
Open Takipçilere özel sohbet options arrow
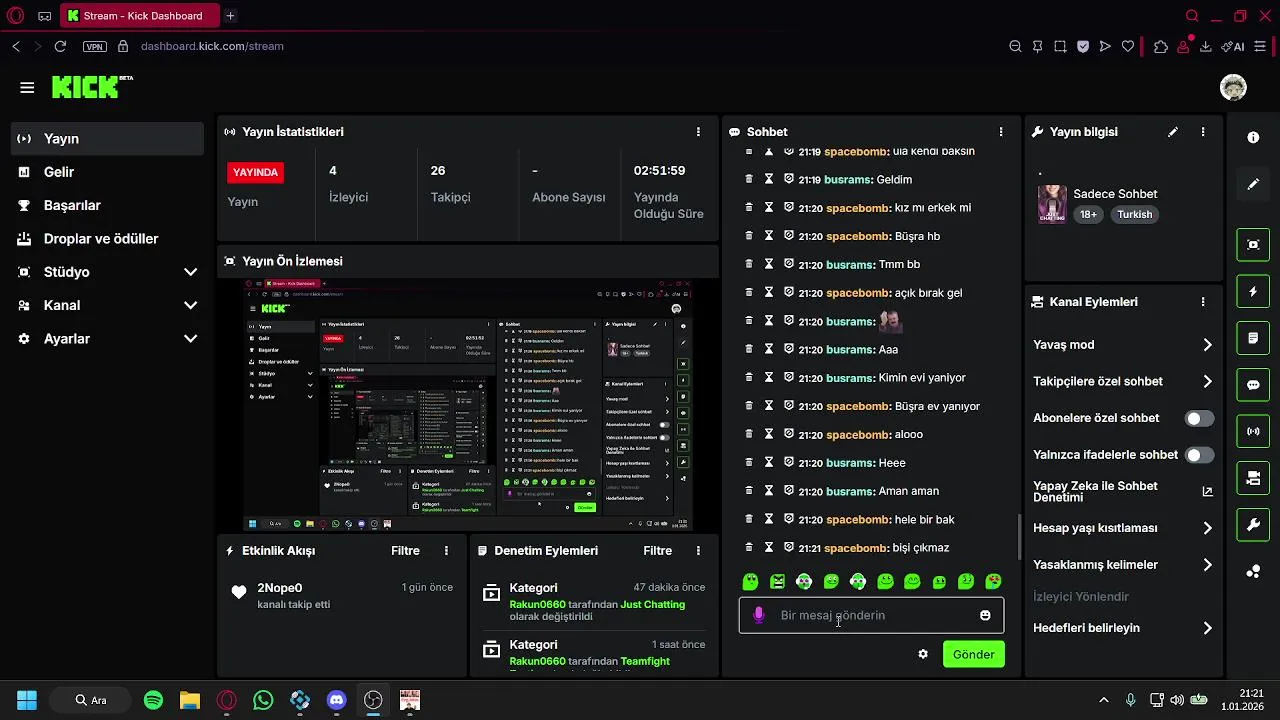(1207, 381)
